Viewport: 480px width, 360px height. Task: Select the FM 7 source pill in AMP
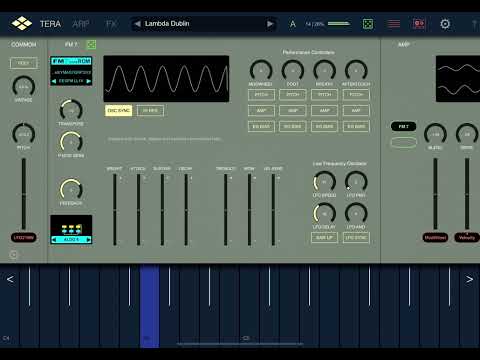coord(404,126)
